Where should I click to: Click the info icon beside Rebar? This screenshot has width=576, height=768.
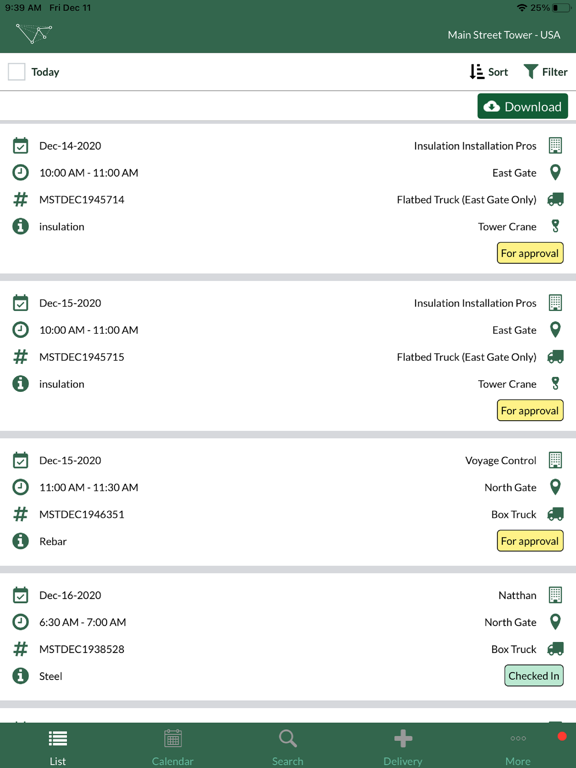(x=20, y=541)
